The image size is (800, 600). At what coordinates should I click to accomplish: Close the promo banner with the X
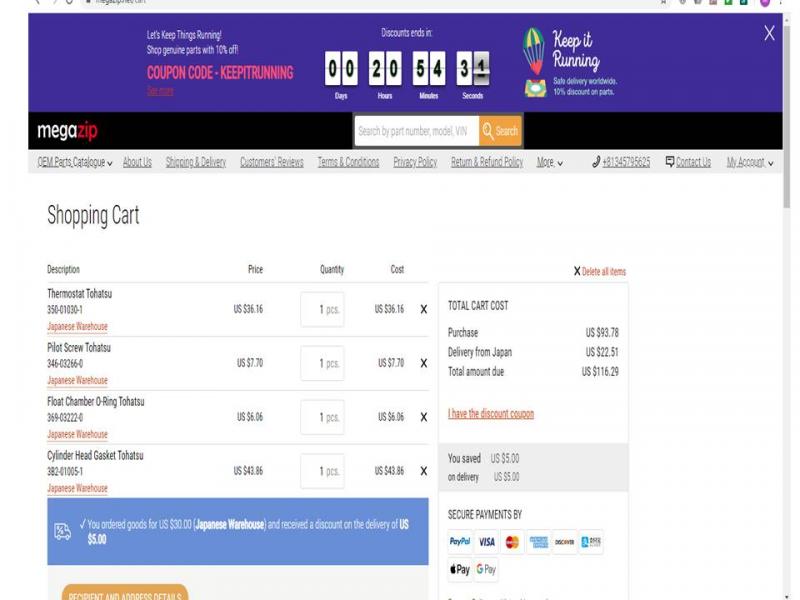pyautogui.click(x=769, y=33)
